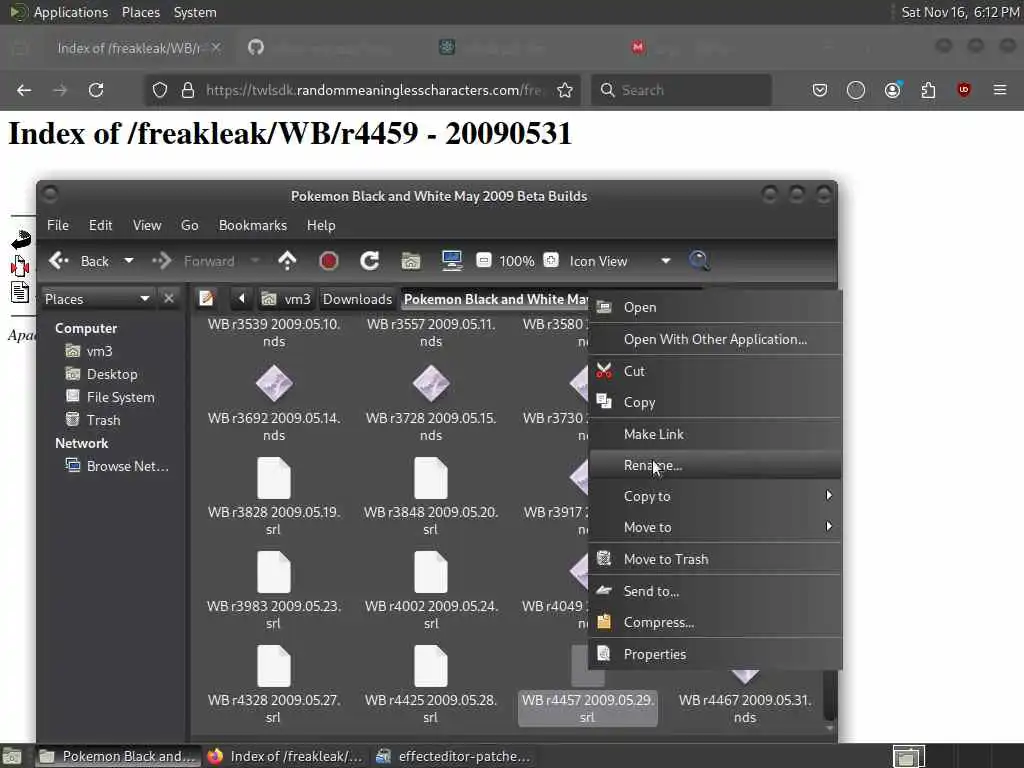Choose Make Link in context menu
Screen dimensions: 1024x768
coord(715,434)
